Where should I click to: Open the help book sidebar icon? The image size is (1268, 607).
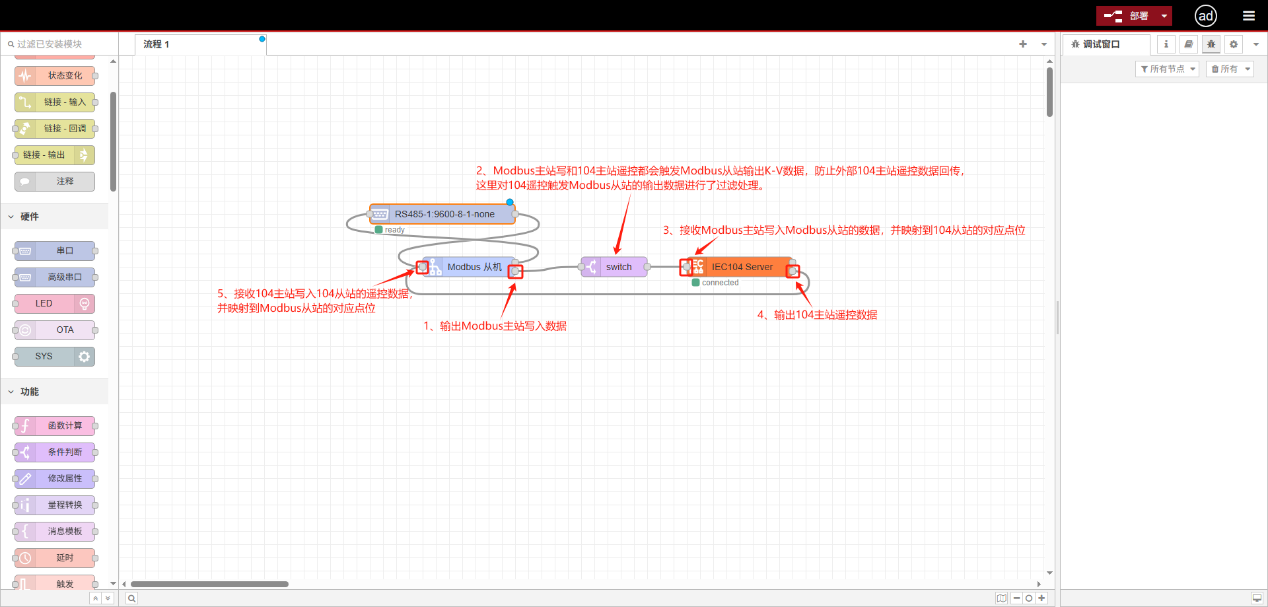tap(1188, 44)
